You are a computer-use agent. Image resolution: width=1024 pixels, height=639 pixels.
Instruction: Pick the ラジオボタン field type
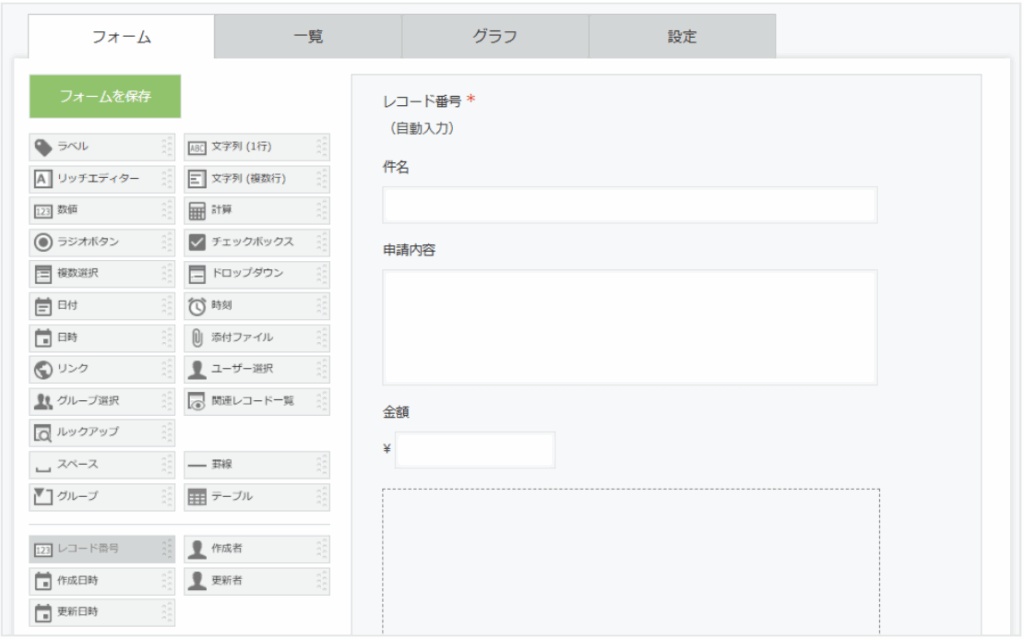(x=100, y=243)
